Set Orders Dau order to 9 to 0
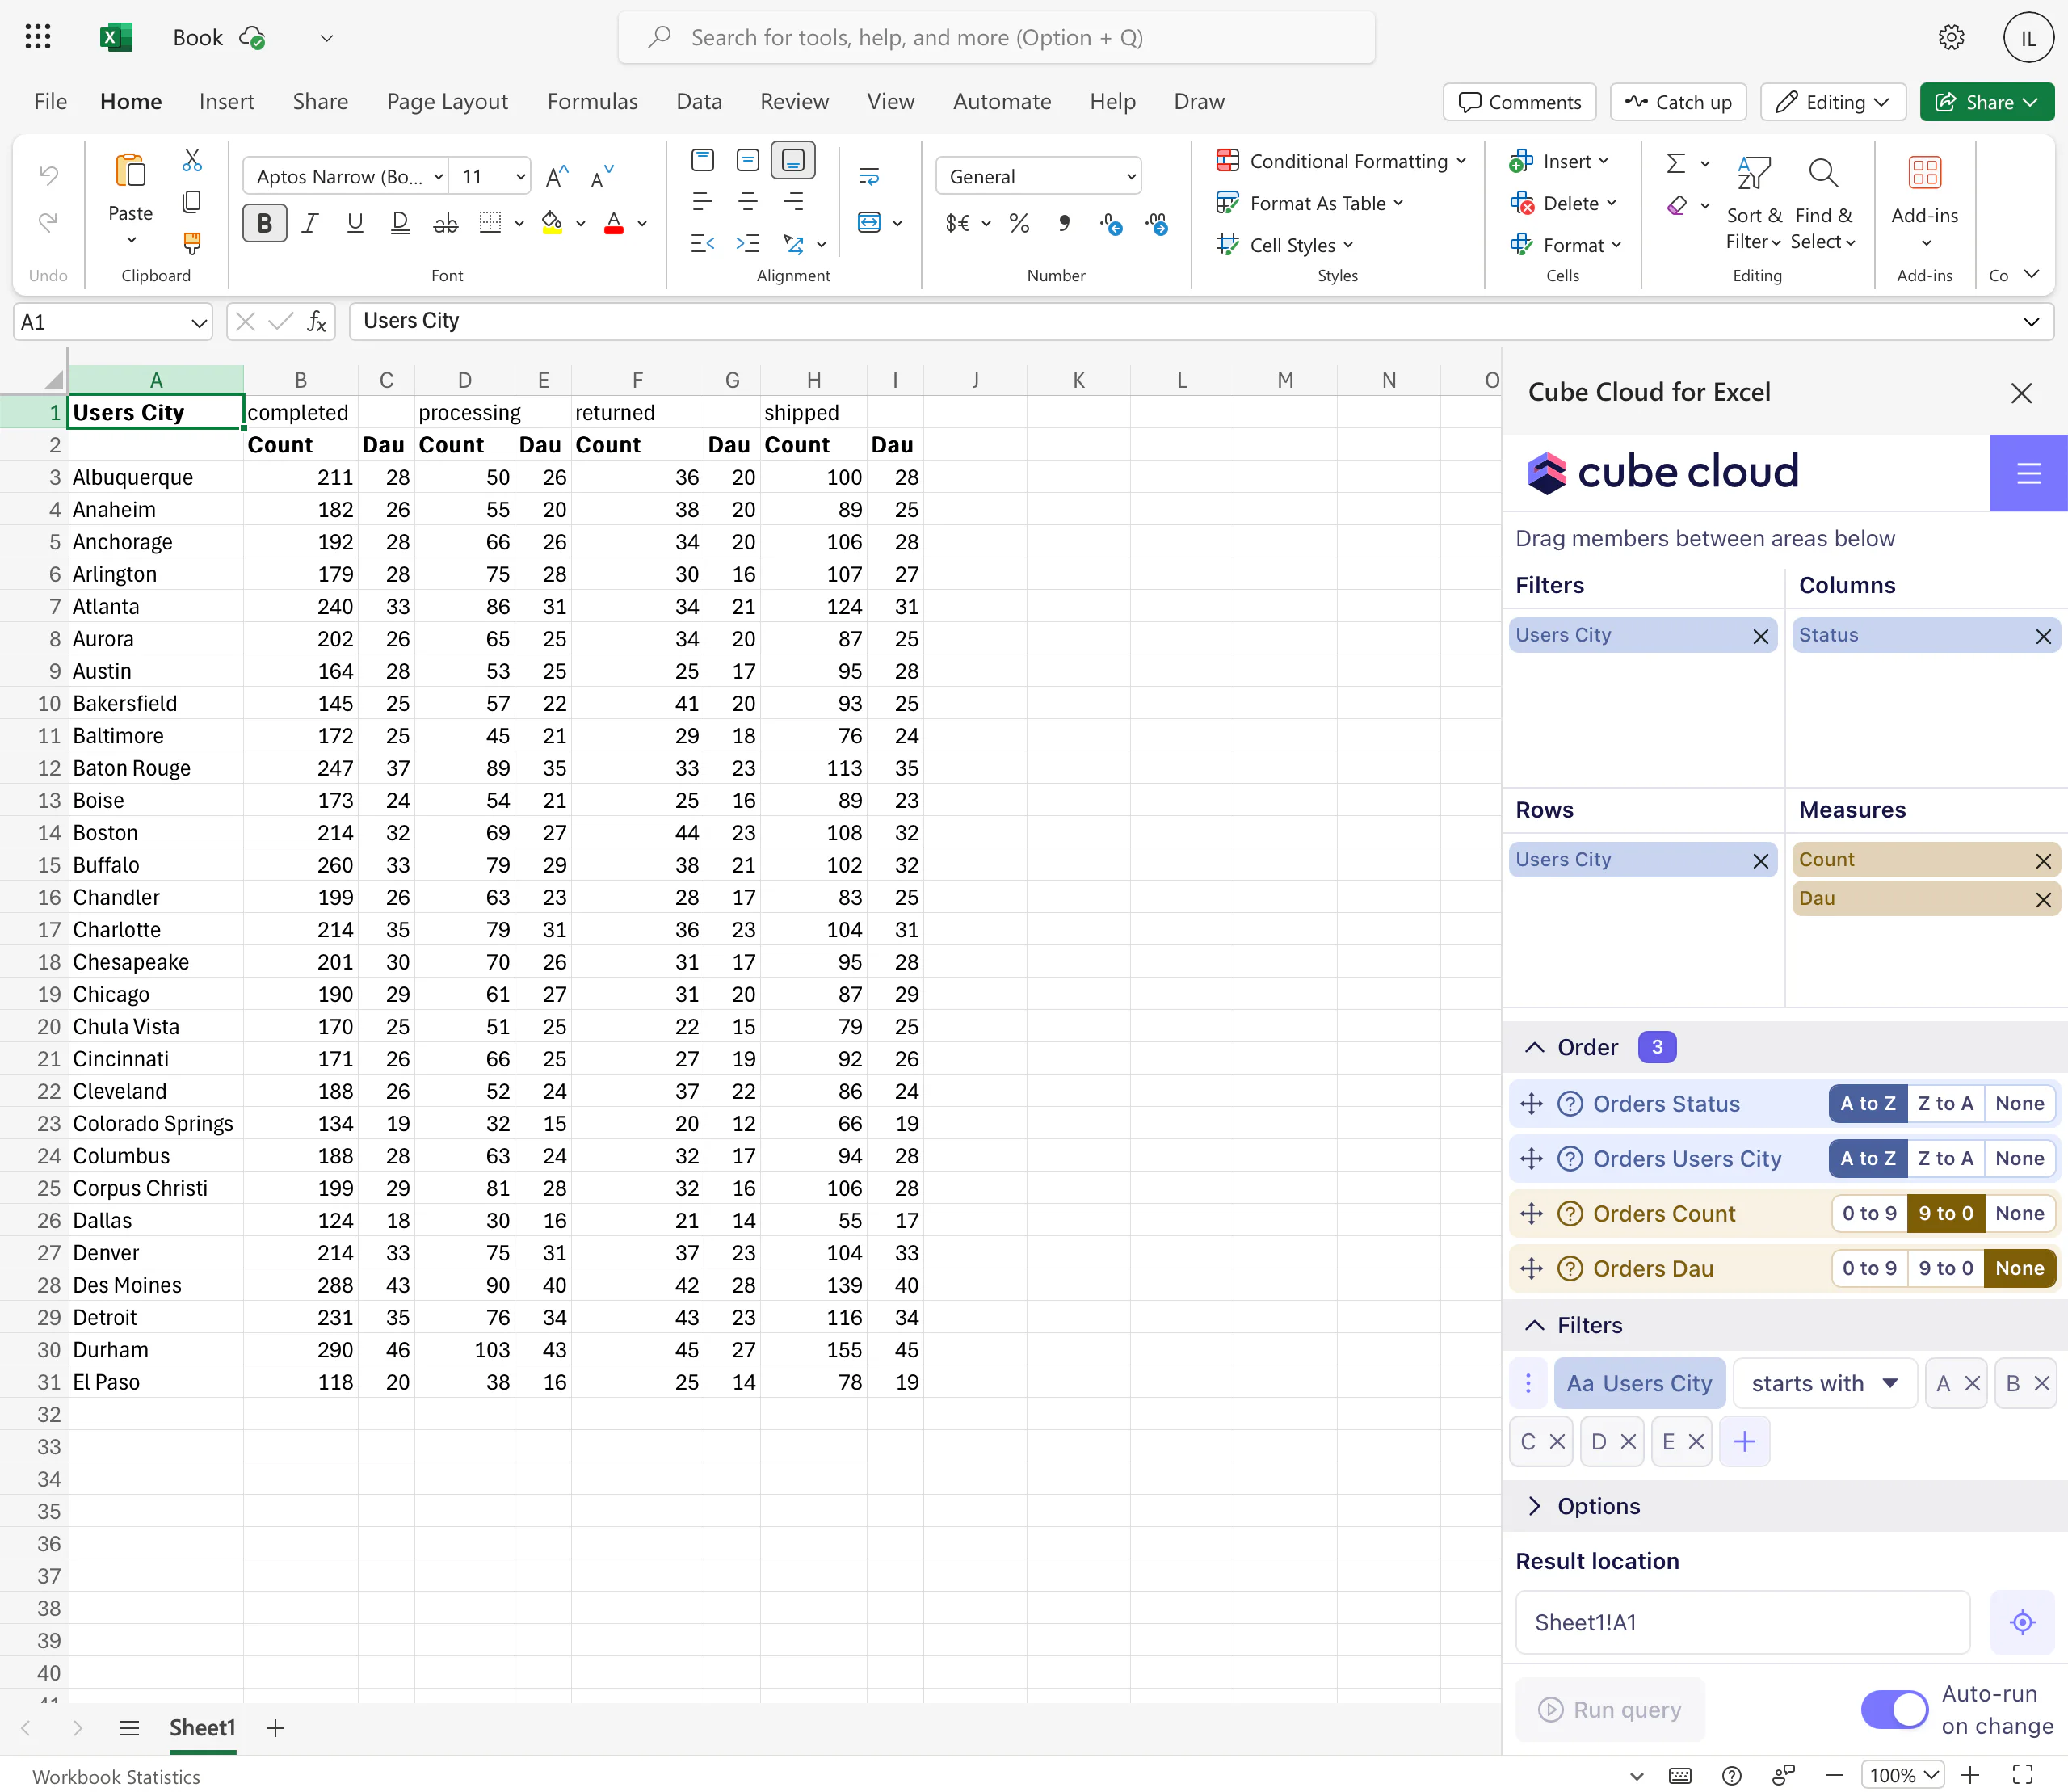 tap(1945, 1268)
